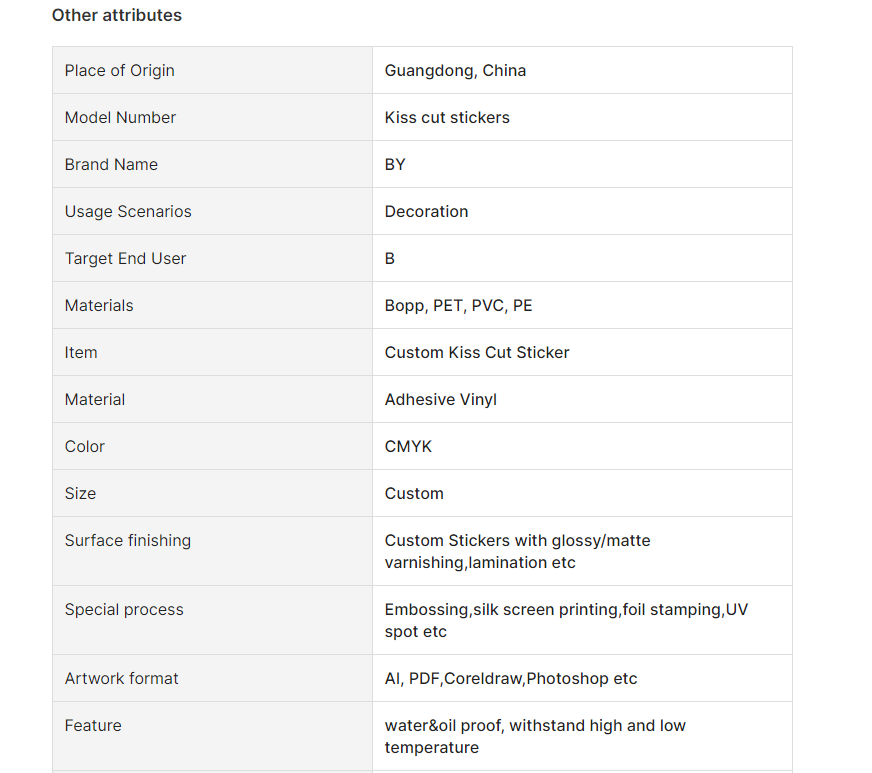Select the BY brand value
Screen dimensions: 872x773
point(395,165)
